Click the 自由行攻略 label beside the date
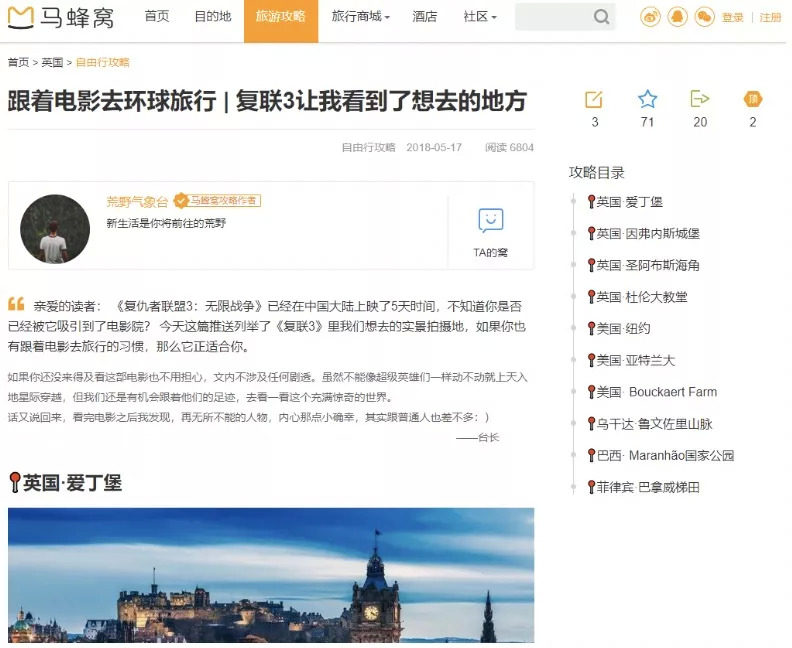 tap(368, 147)
